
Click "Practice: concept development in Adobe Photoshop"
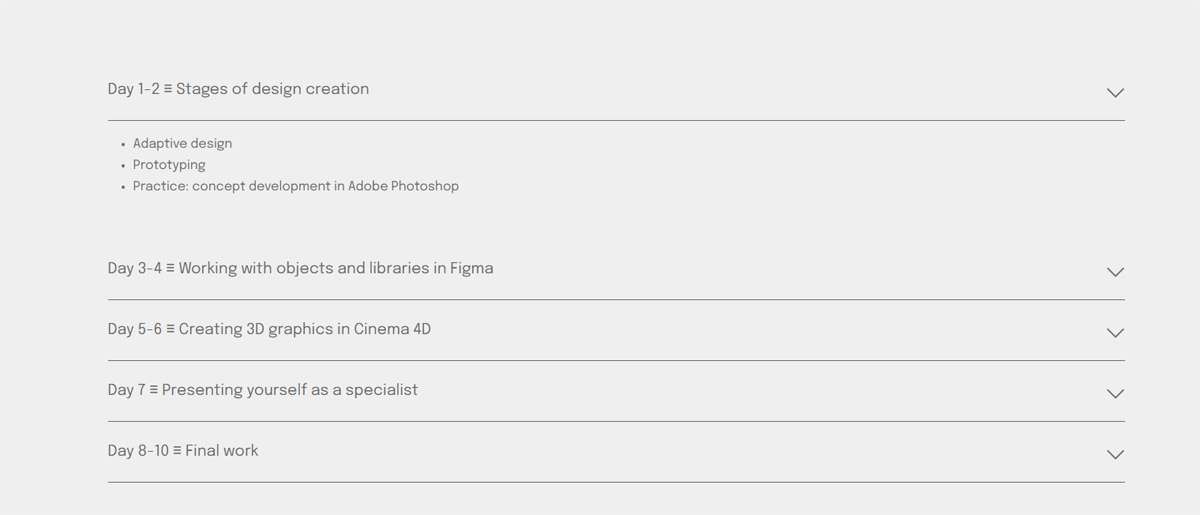[x=296, y=186]
